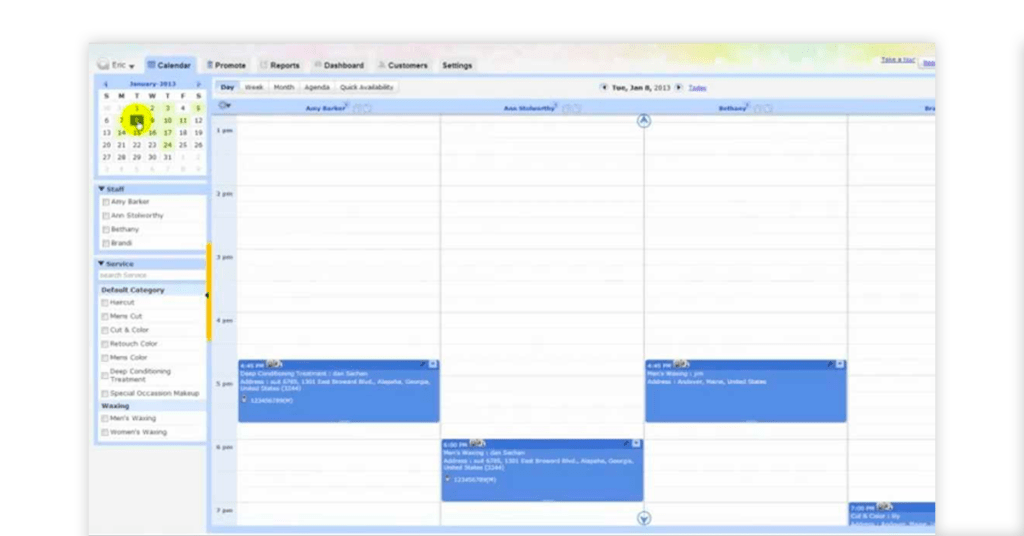Select January 24 in the mini calendar
This screenshot has height=536, width=1024.
coord(168,145)
